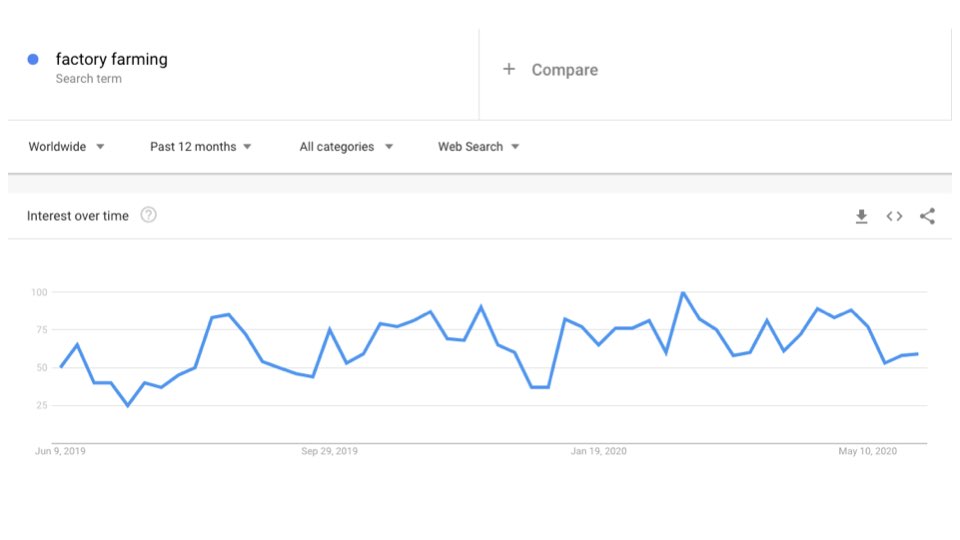The image size is (960, 540).
Task: Edit the factory farming search term
Action: point(111,59)
